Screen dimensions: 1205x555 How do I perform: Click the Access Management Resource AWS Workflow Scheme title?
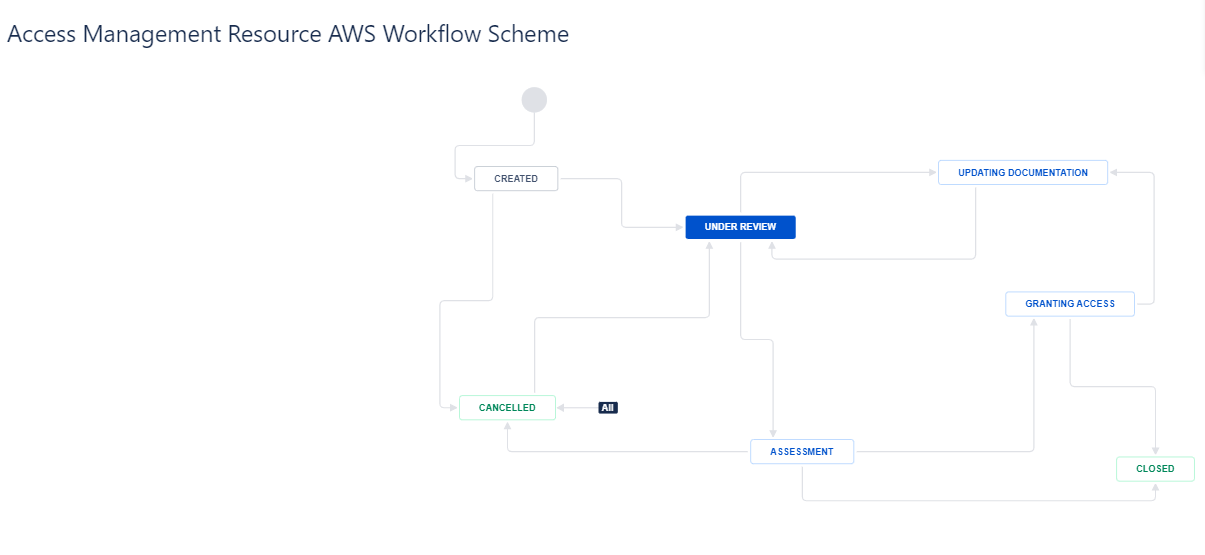[x=288, y=34]
